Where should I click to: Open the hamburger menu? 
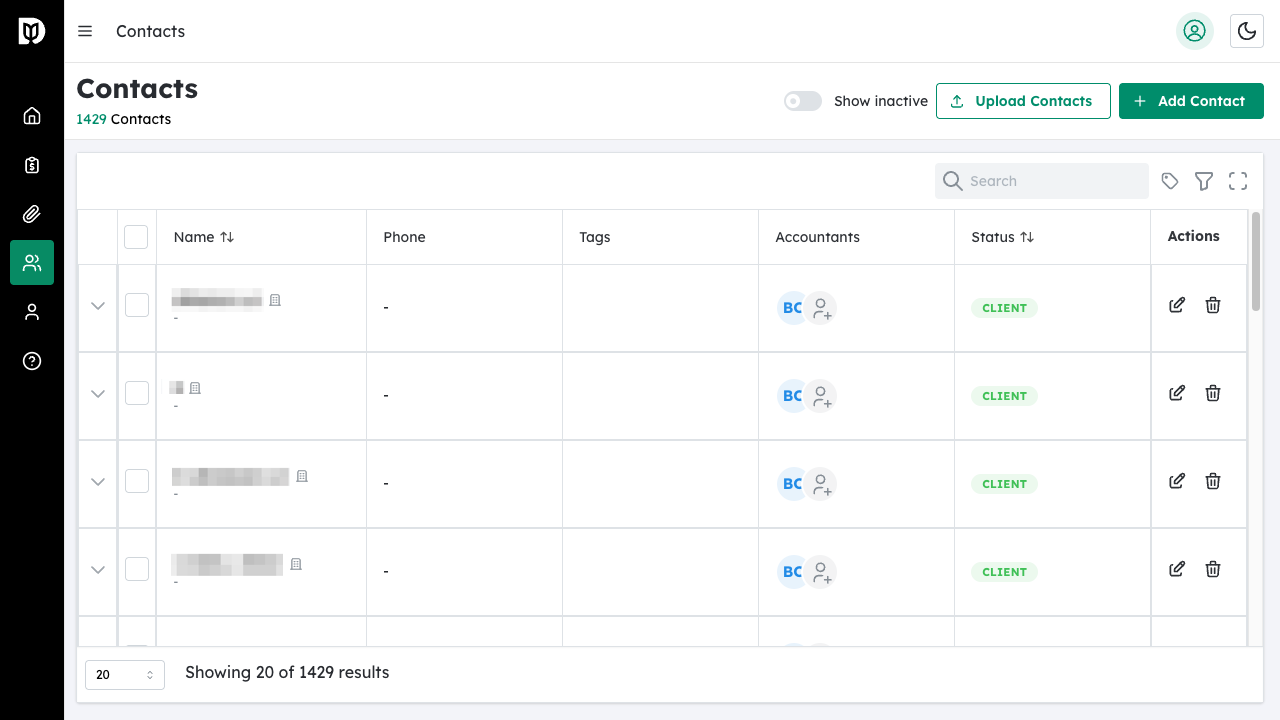coord(85,31)
